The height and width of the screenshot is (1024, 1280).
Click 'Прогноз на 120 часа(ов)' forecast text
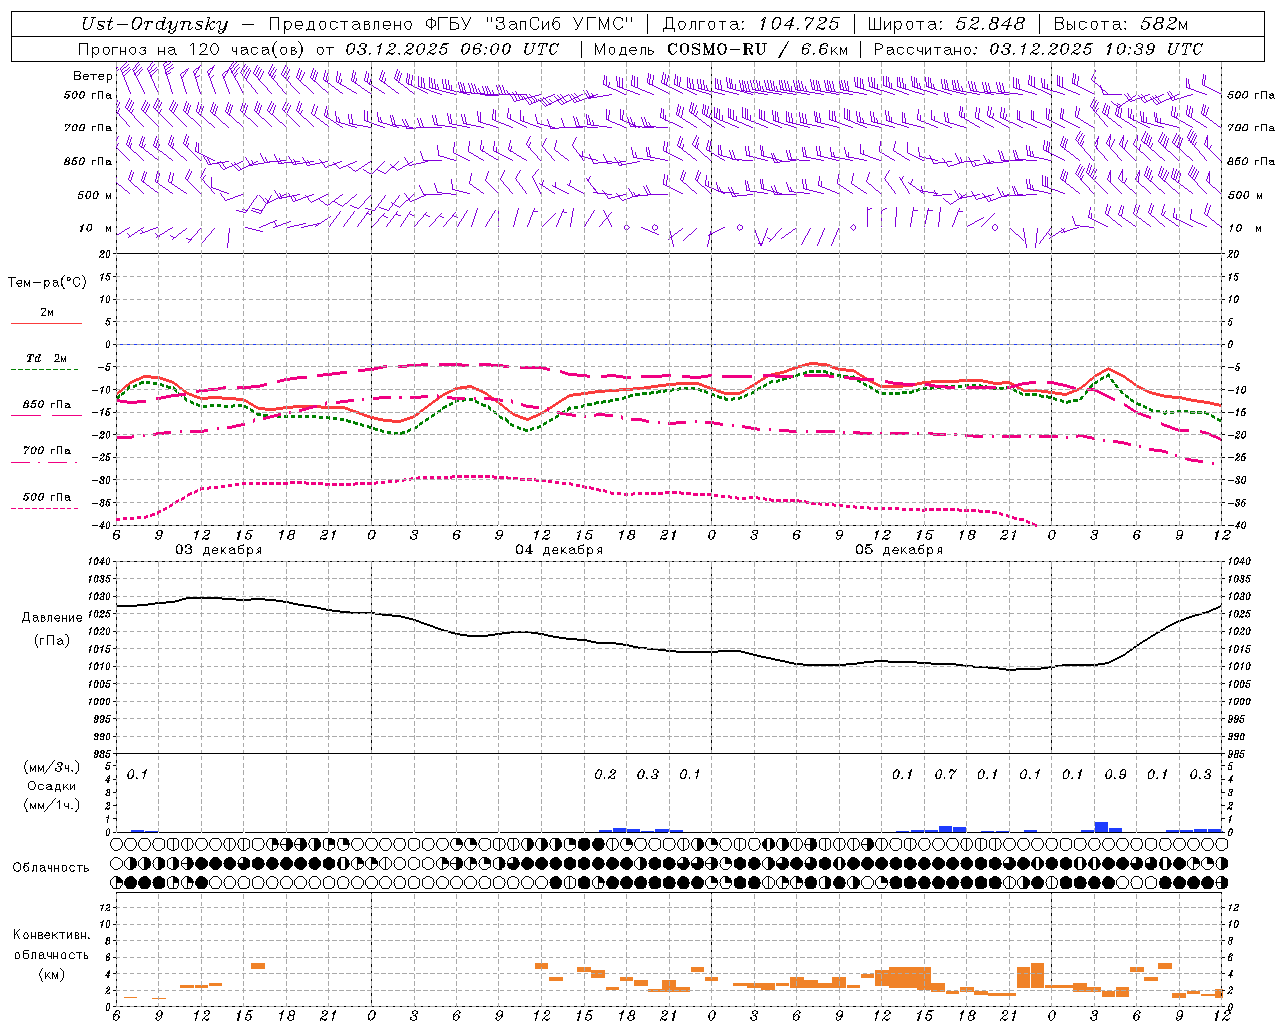[192, 49]
